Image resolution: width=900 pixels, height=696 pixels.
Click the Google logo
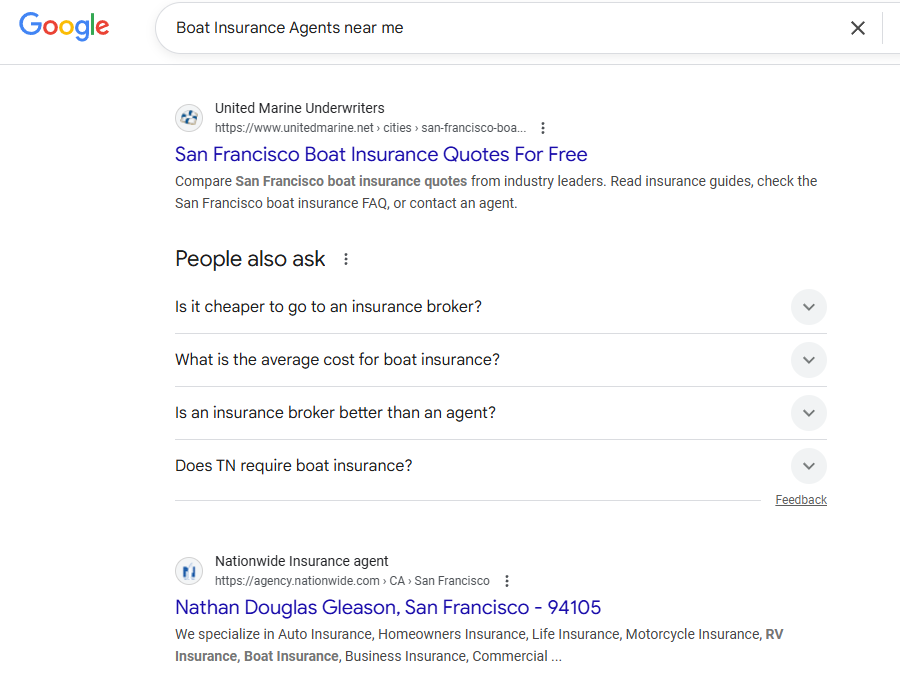tap(64, 27)
